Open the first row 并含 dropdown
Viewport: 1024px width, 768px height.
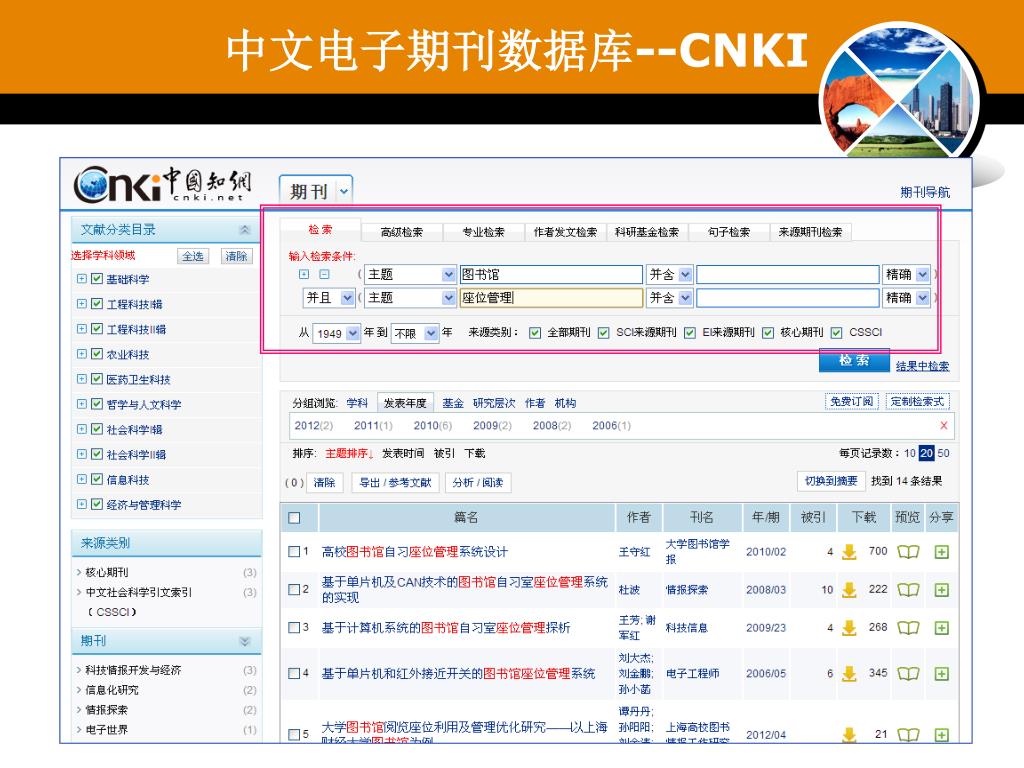tap(685, 275)
